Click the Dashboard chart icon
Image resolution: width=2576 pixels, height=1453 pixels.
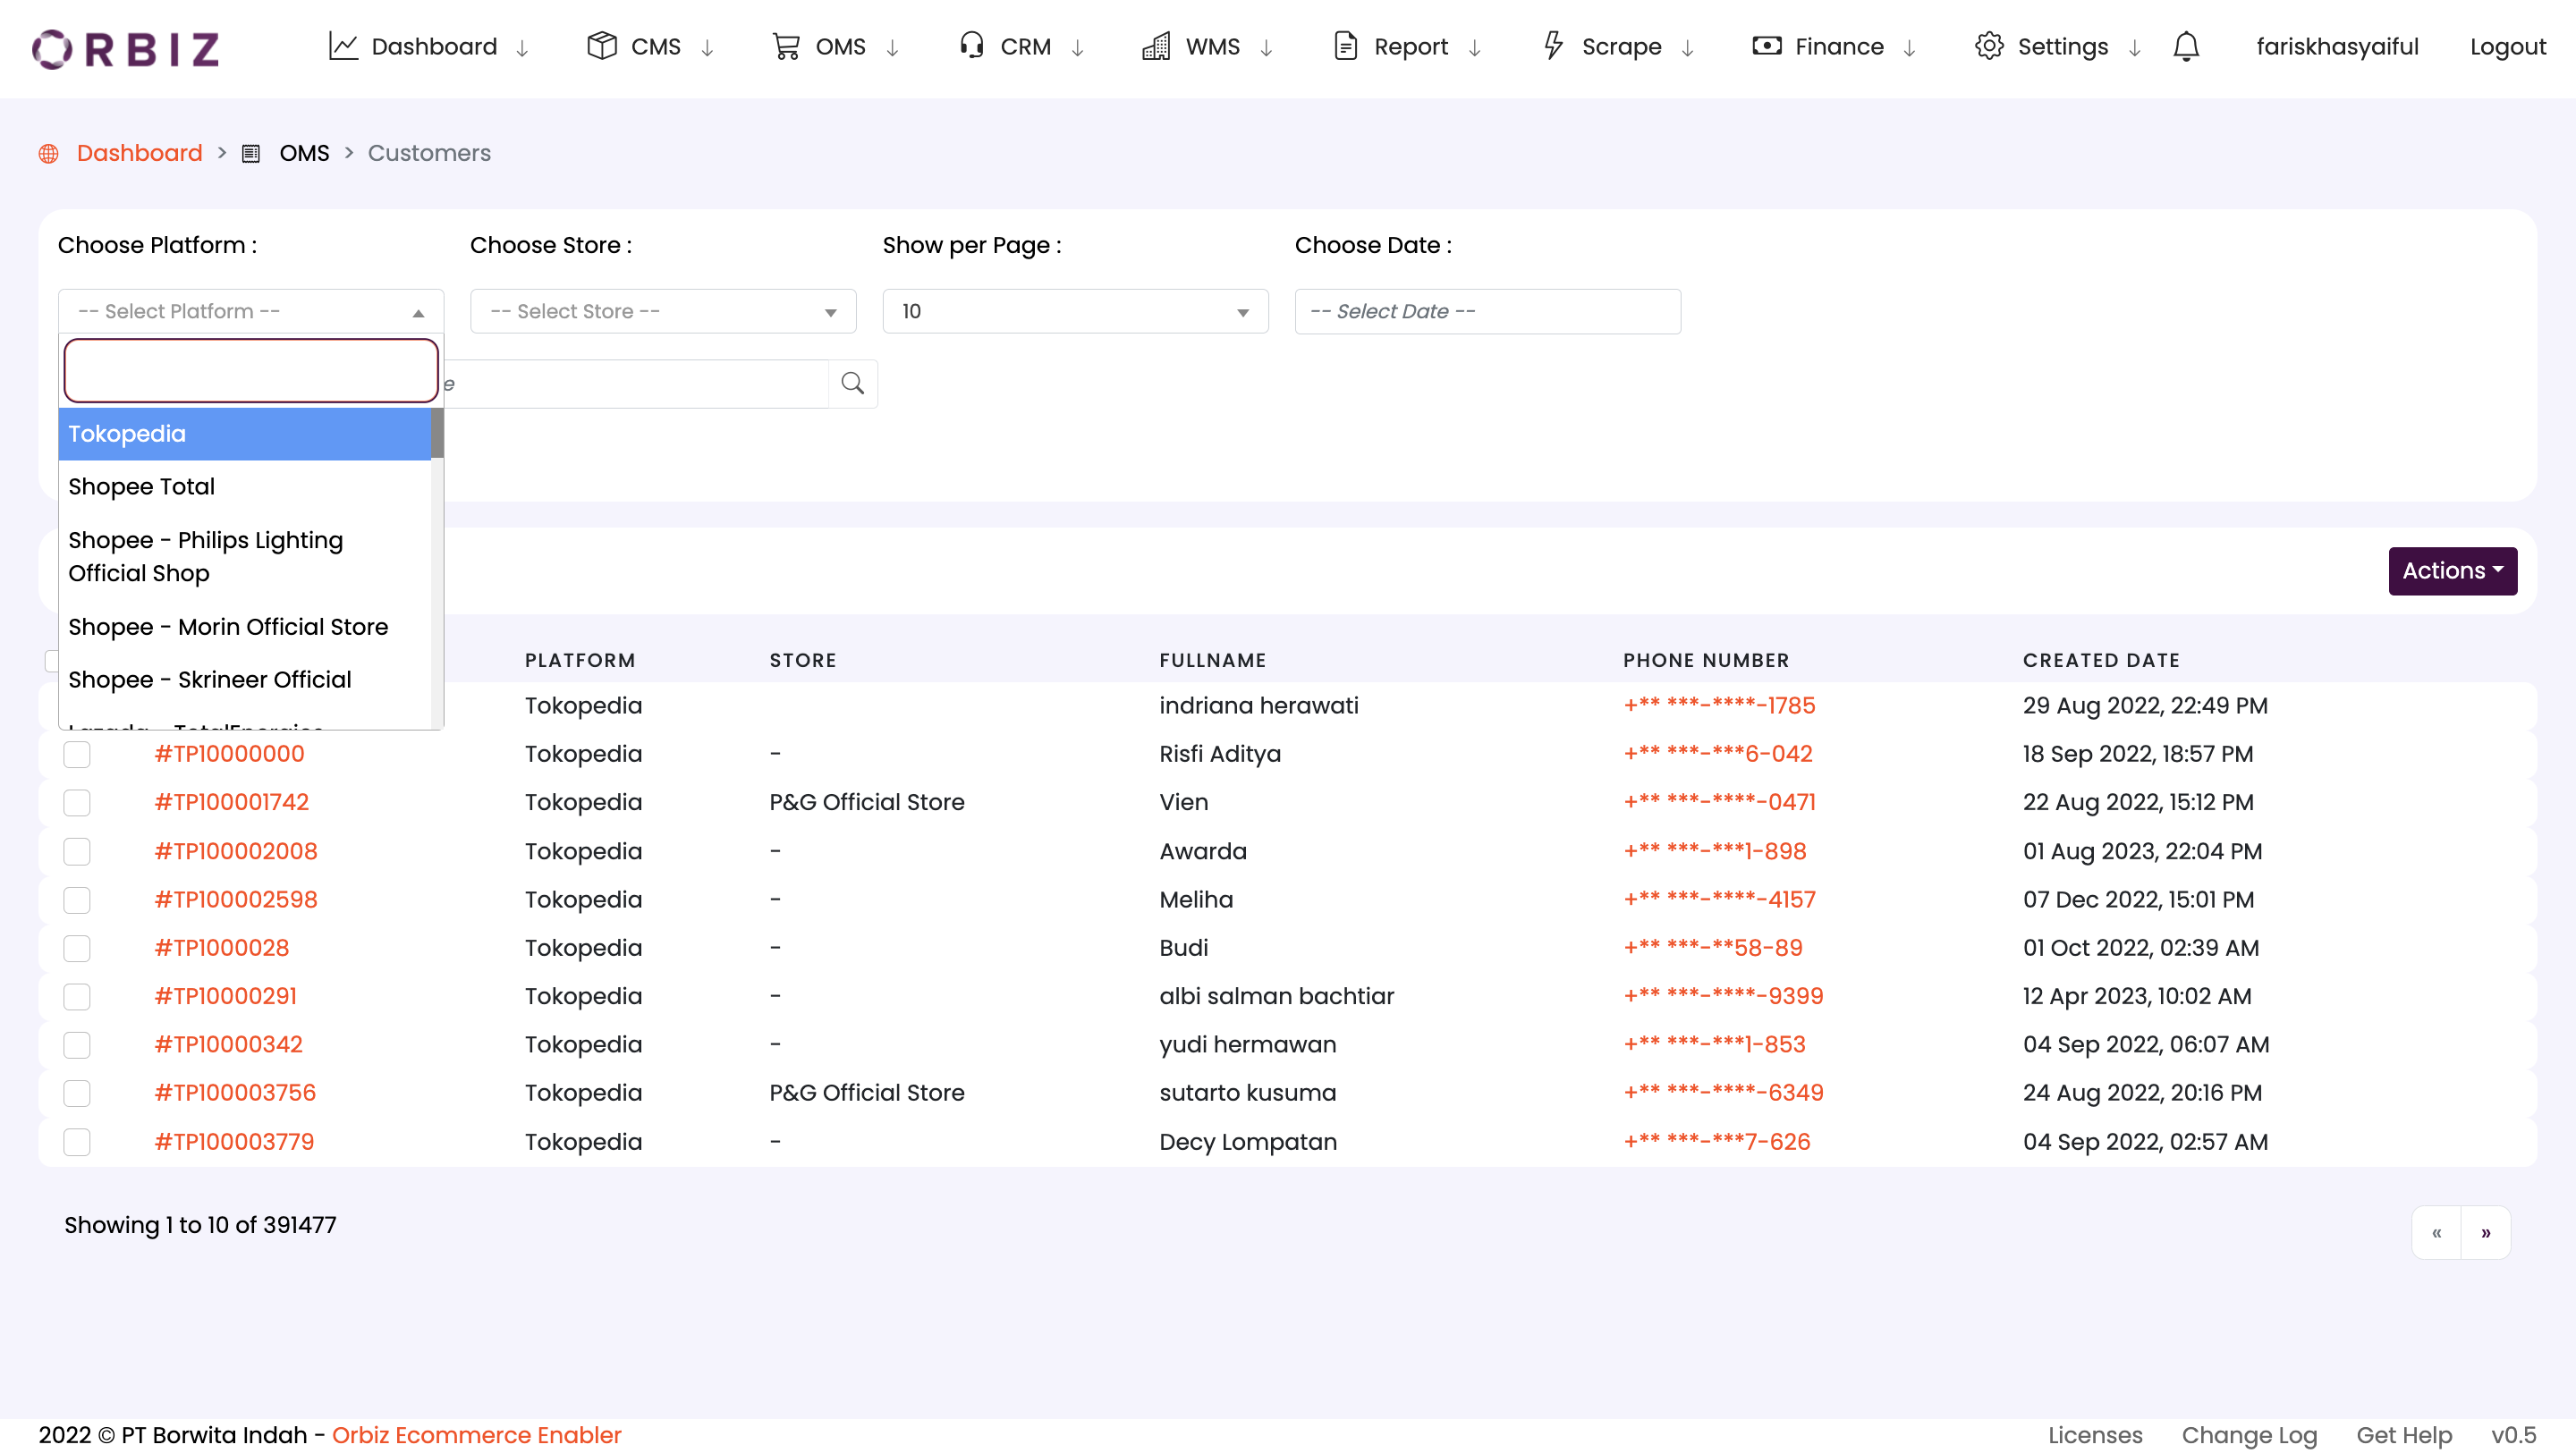[343, 46]
